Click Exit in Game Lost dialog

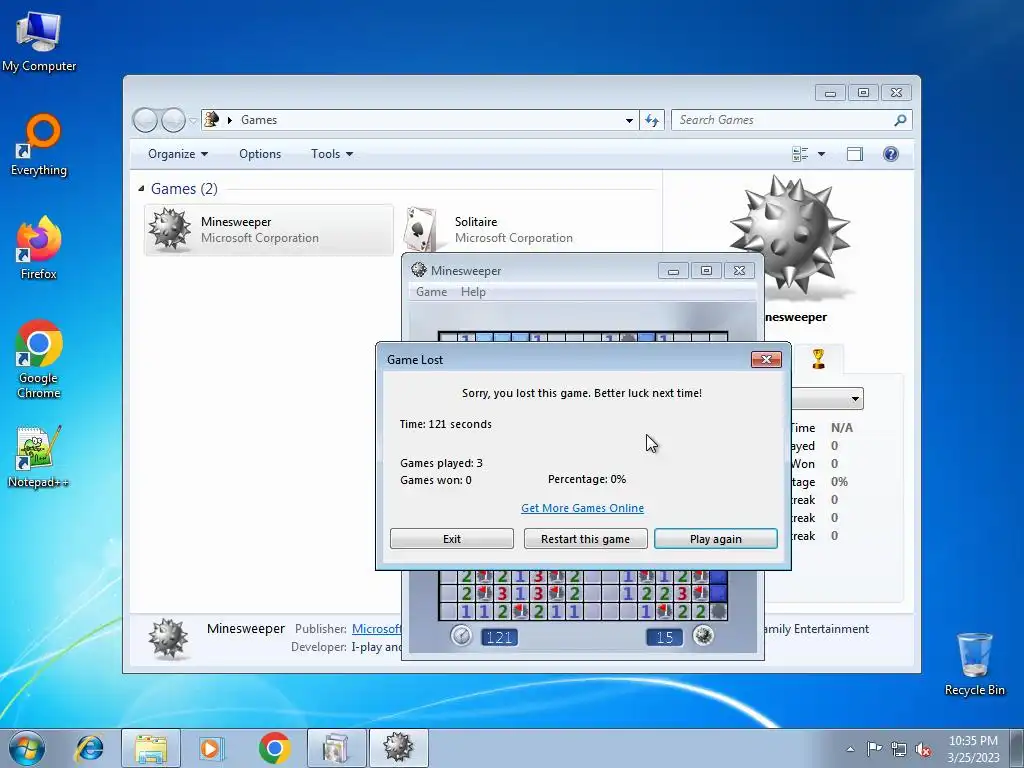coord(452,539)
